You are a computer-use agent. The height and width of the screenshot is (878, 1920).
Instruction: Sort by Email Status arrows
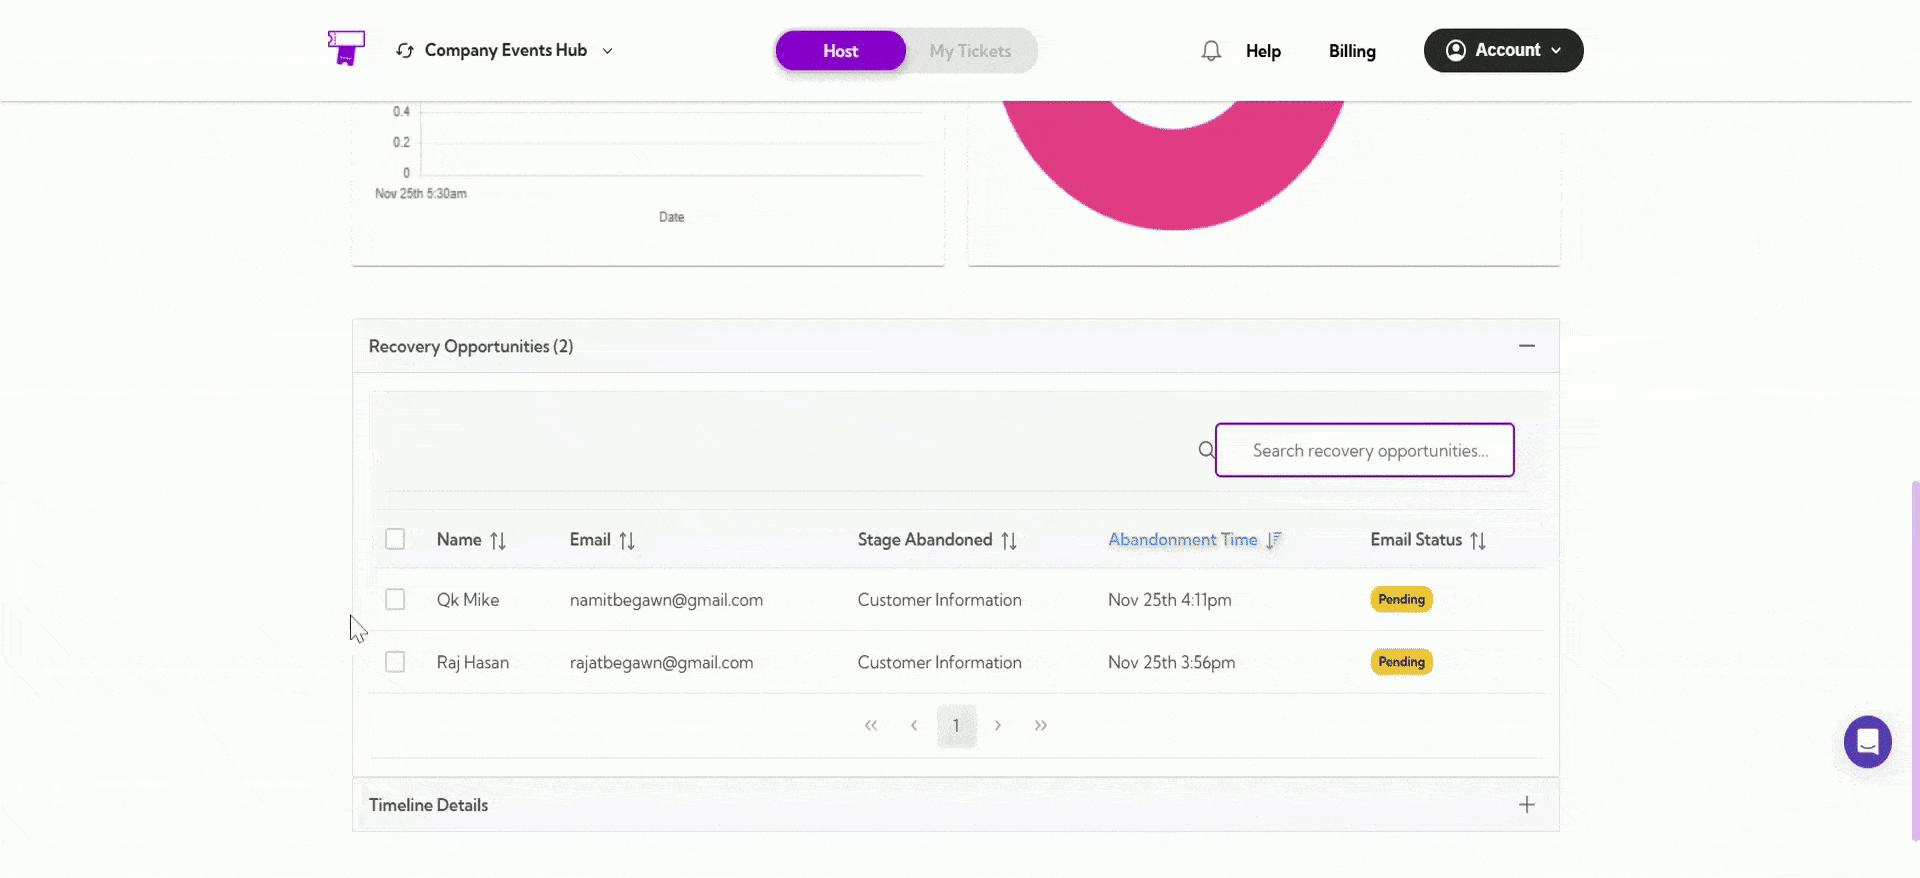click(x=1478, y=541)
